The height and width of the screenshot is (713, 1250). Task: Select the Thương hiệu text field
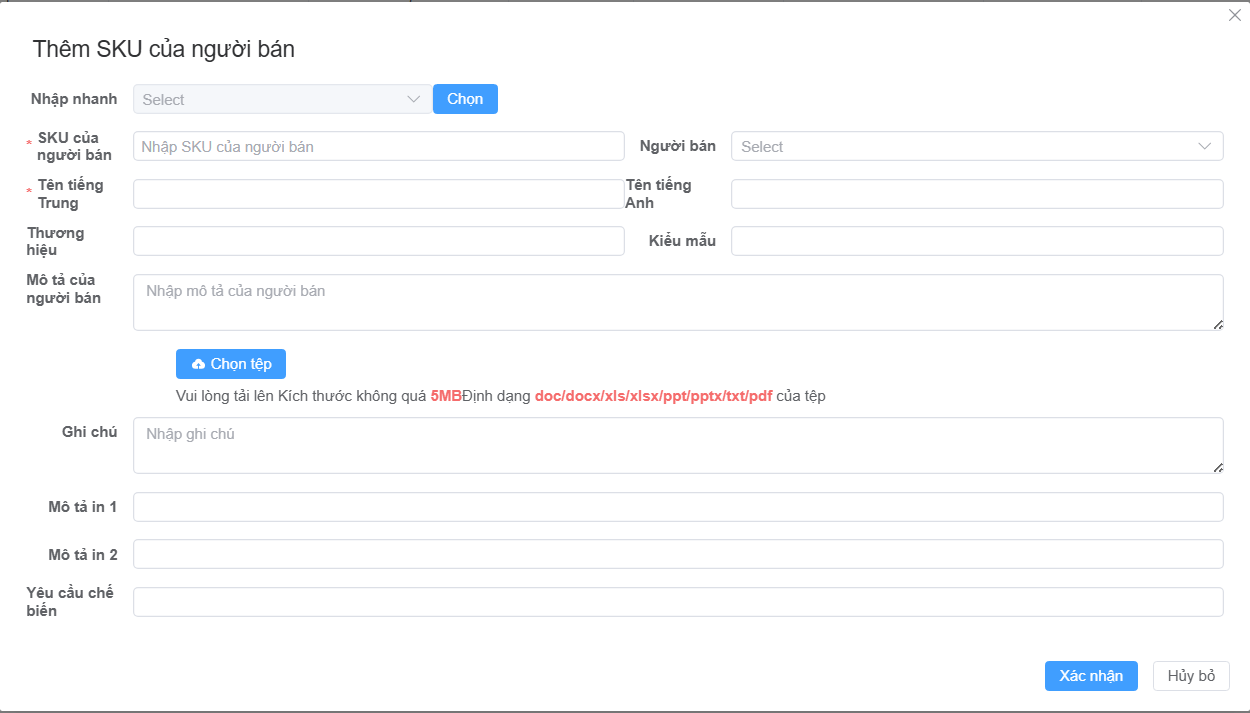pos(378,241)
